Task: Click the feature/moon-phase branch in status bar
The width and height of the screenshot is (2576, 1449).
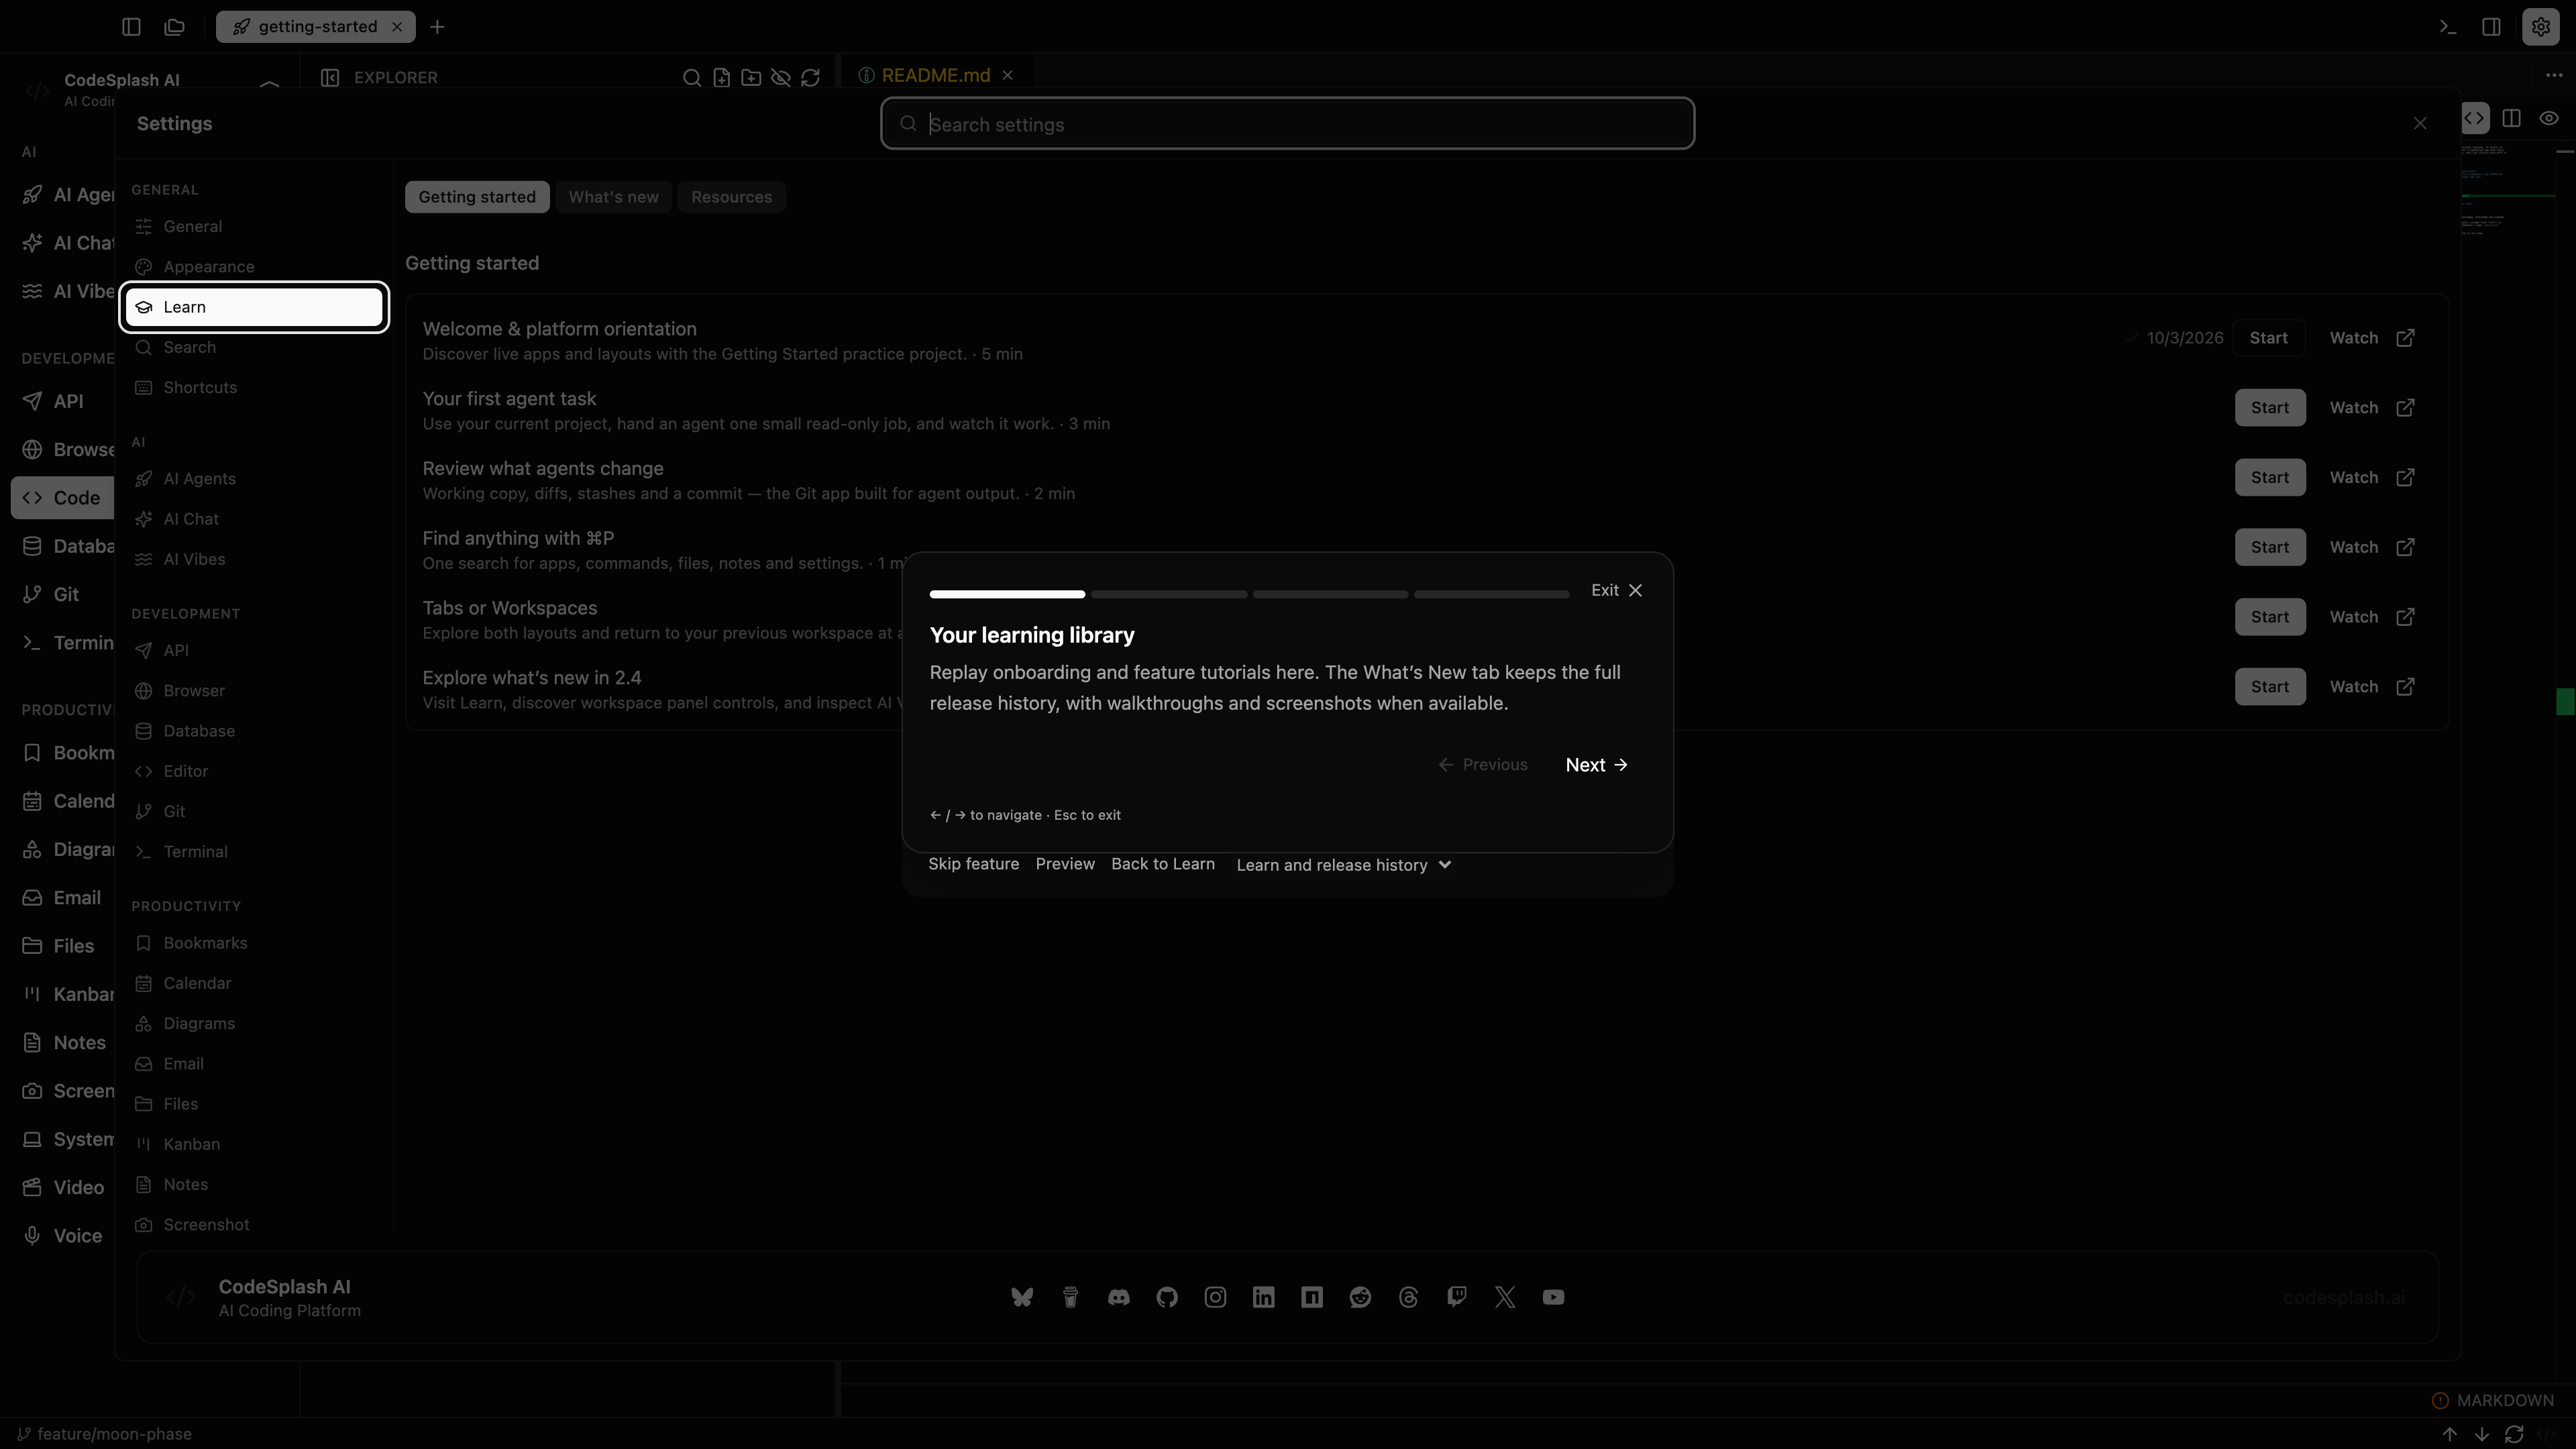Action: pos(104,1434)
